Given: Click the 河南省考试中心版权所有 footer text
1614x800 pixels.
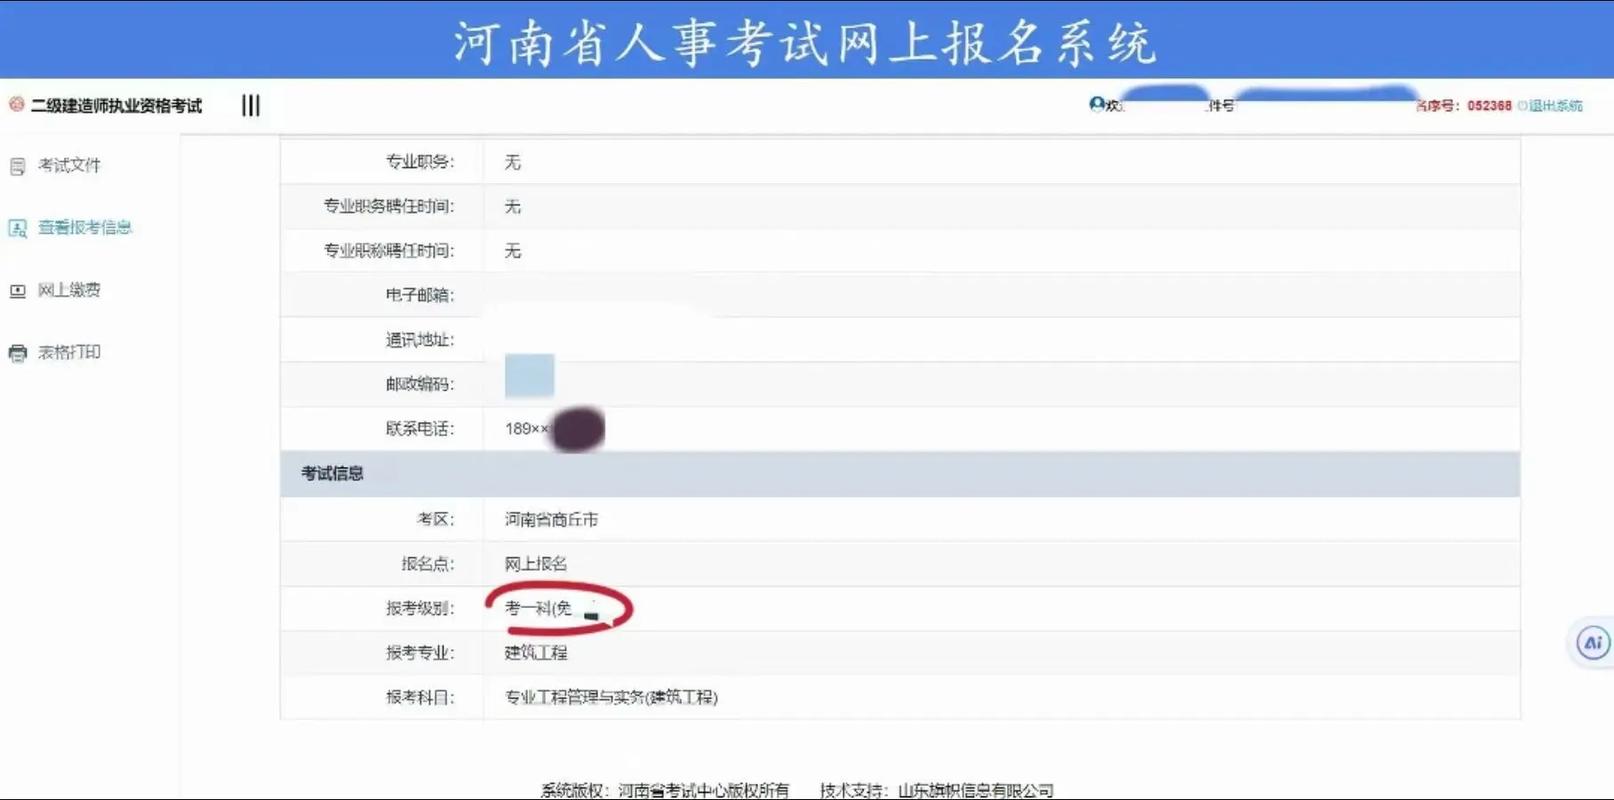Looking at the screenshot, I should [x=703, y=790].
